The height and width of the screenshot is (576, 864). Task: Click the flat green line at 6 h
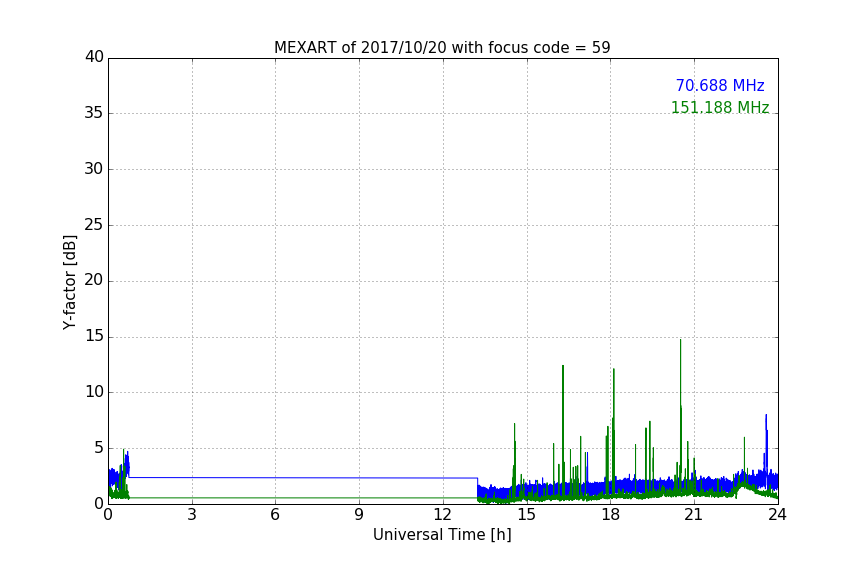click(x=275, y=498)
